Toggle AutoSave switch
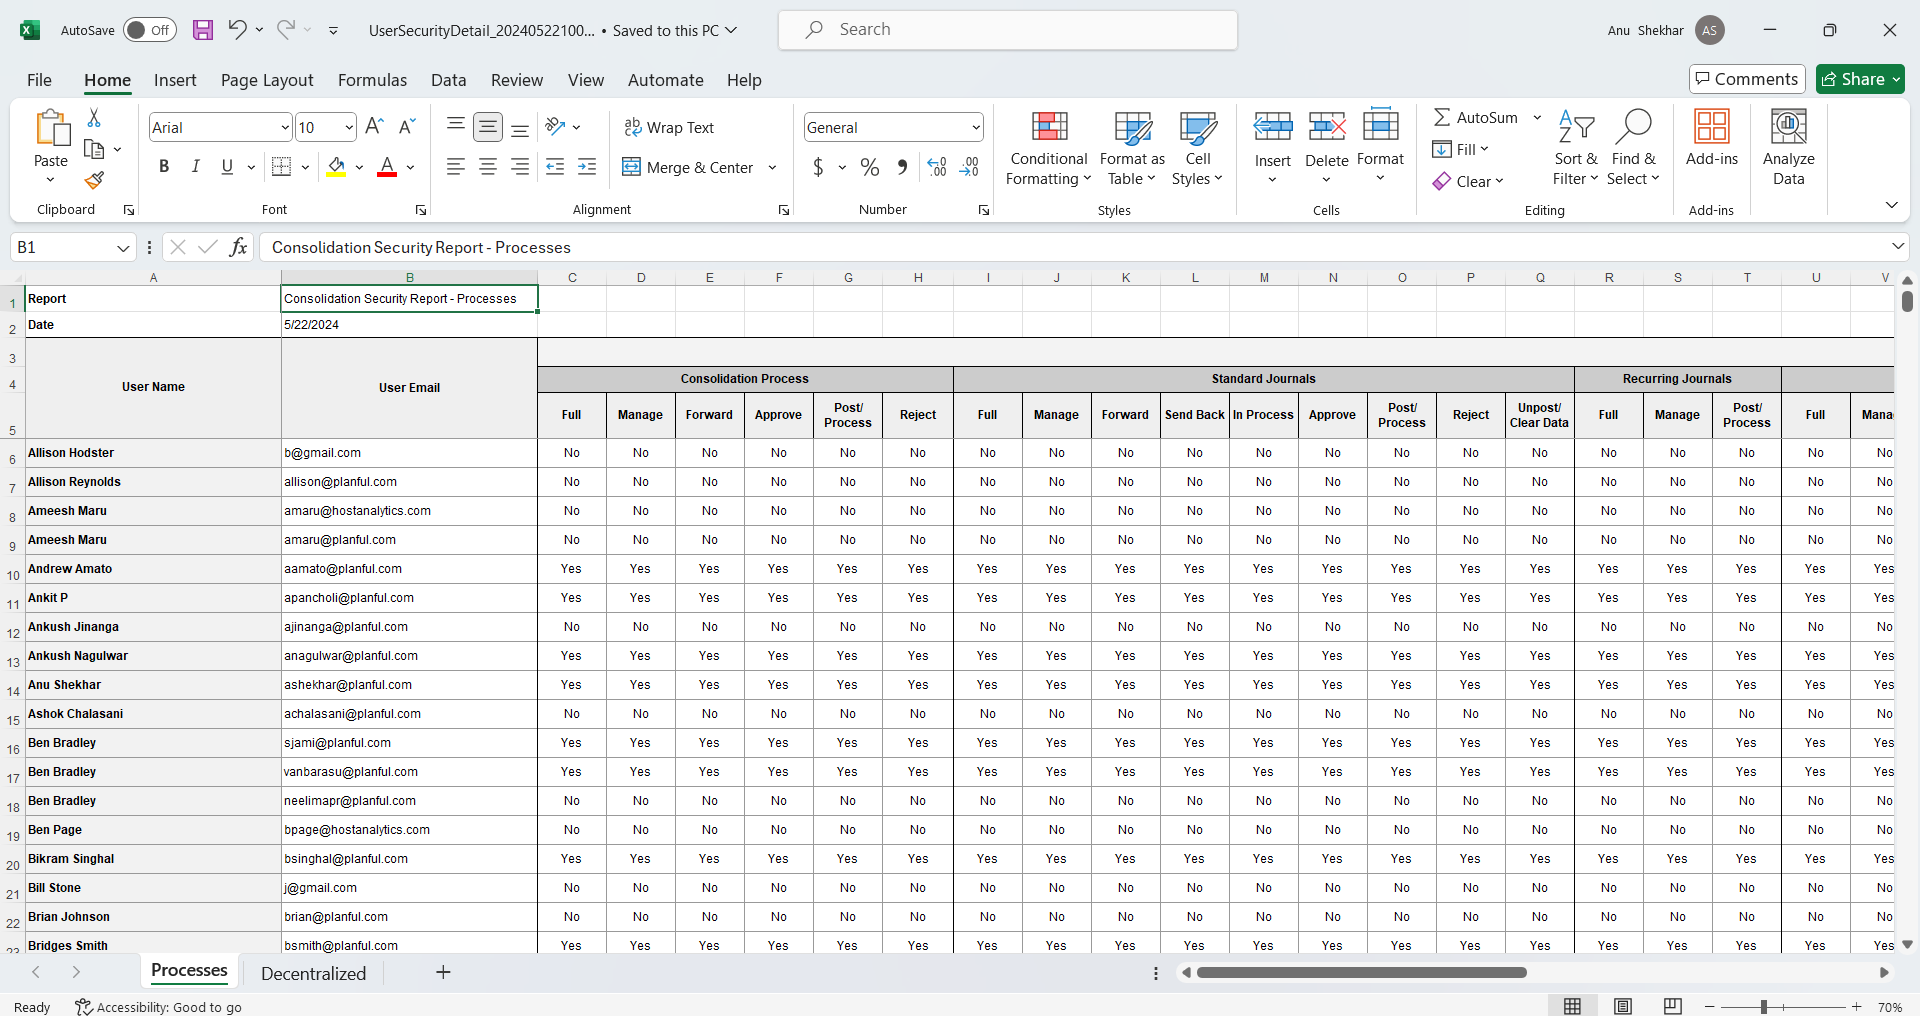This screenshot has width=1920, height=1016. pyautogui.click(x=150, y=30)
